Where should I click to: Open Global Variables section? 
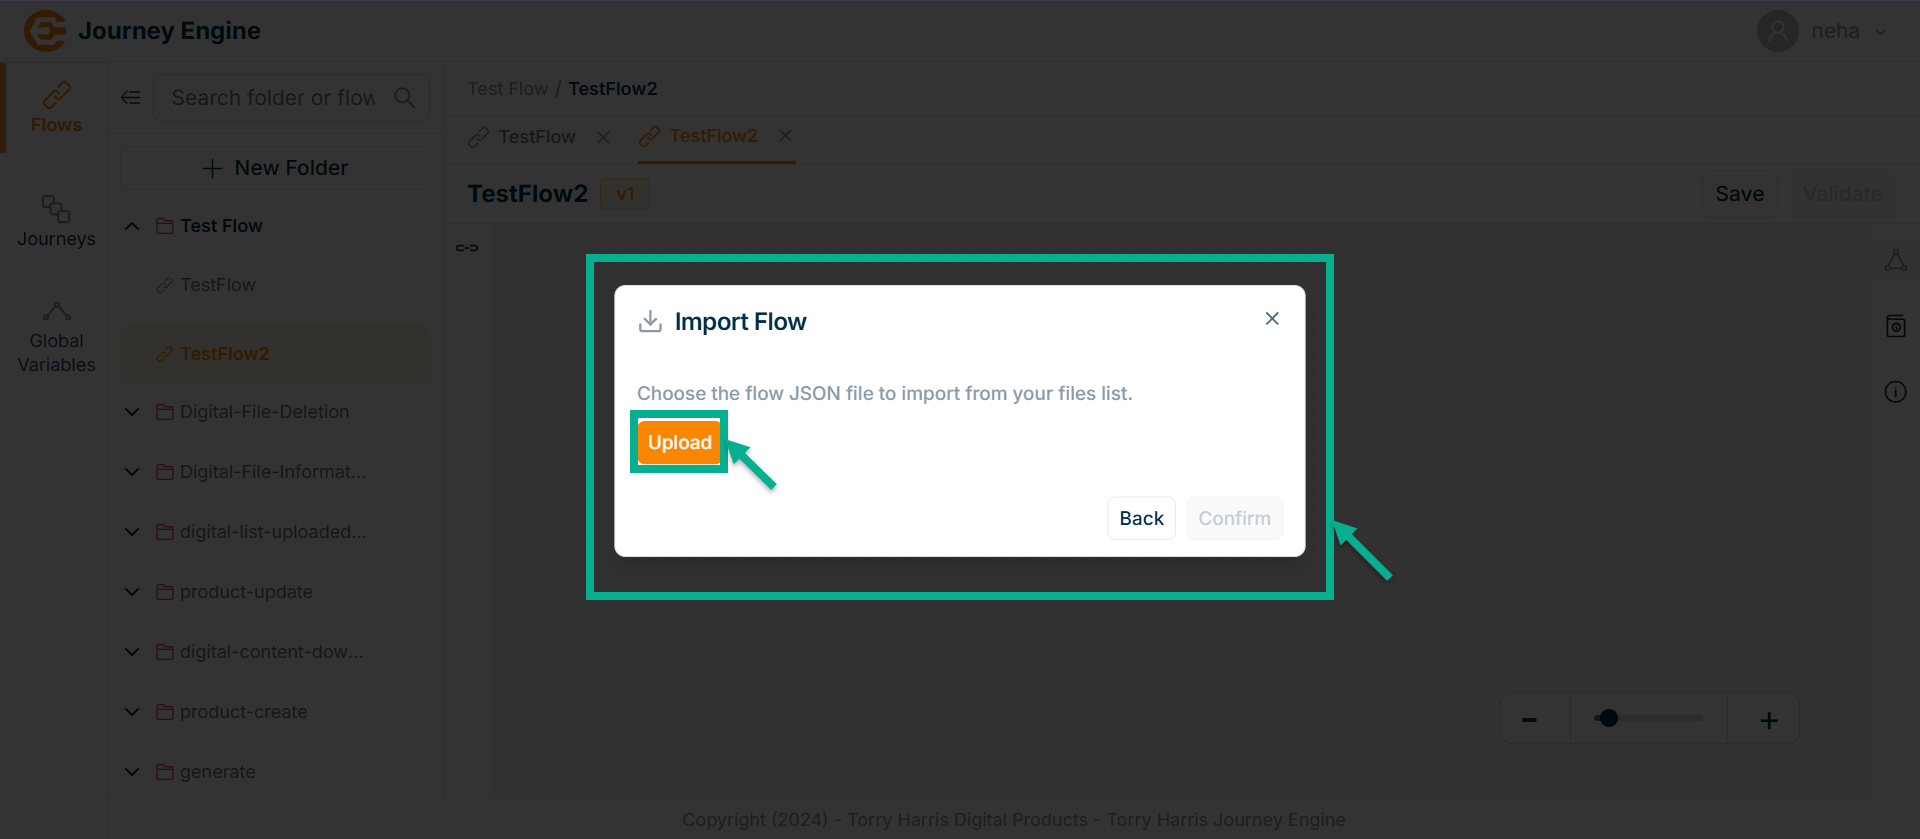56,338
